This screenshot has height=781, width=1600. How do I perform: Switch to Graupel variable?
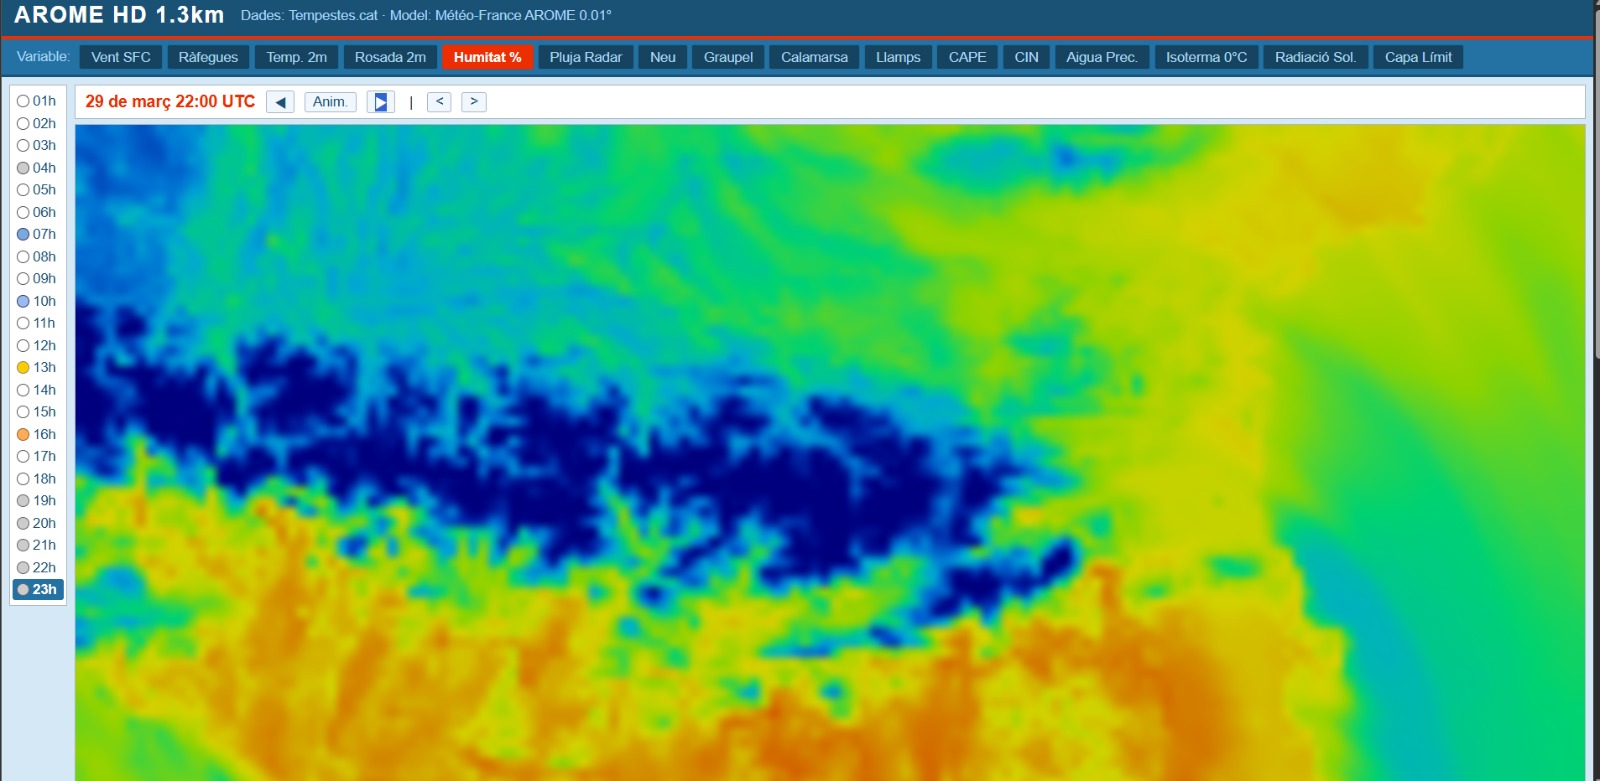pos(728,57)
